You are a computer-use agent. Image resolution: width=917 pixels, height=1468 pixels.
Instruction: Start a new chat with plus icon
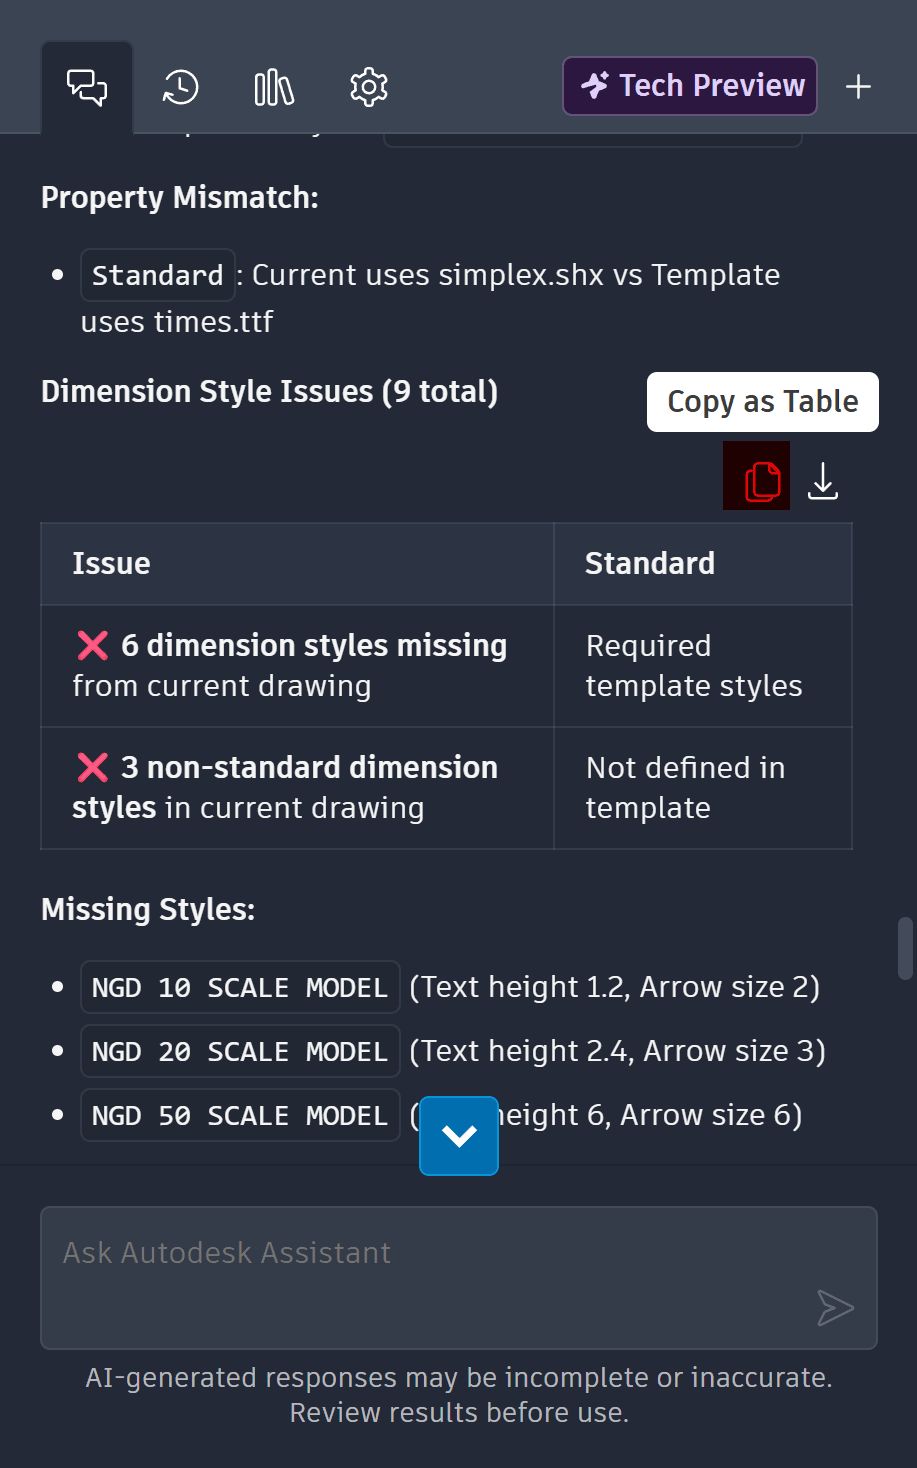[x=858, y=87]
